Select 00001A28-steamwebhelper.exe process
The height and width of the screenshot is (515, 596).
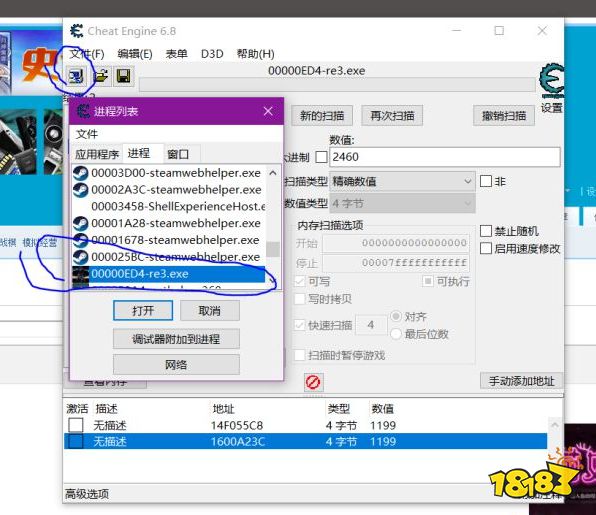(x=169, y=223)
